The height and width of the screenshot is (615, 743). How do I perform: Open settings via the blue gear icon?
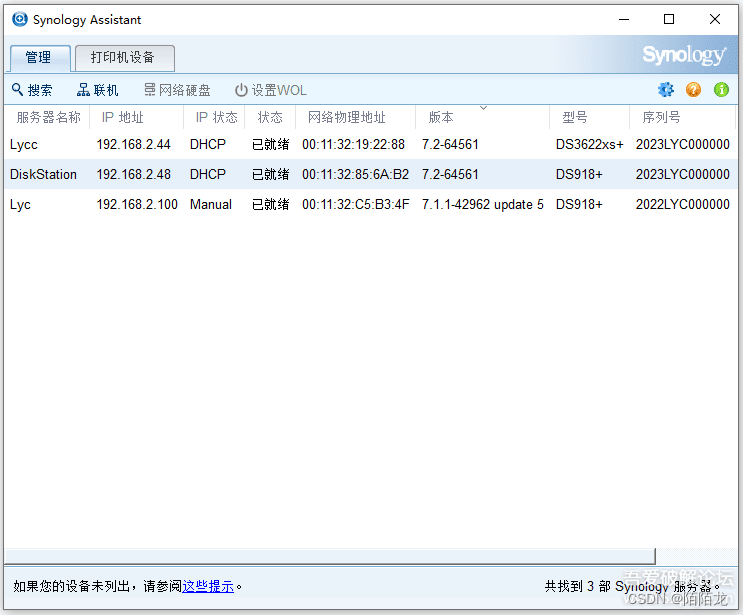[x=666, y=90]
